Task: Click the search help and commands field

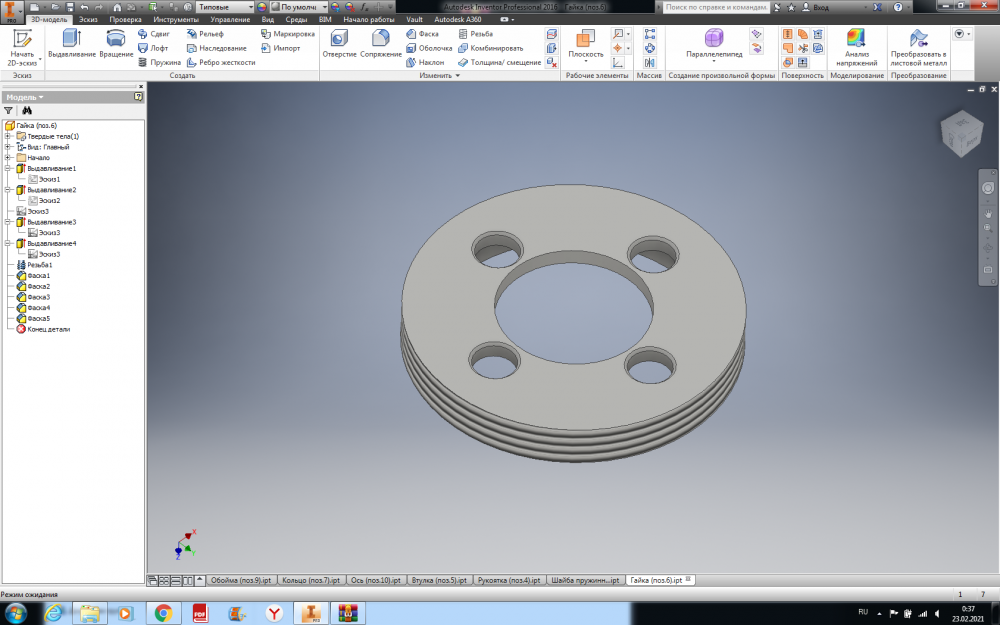Action: (716, 7)
